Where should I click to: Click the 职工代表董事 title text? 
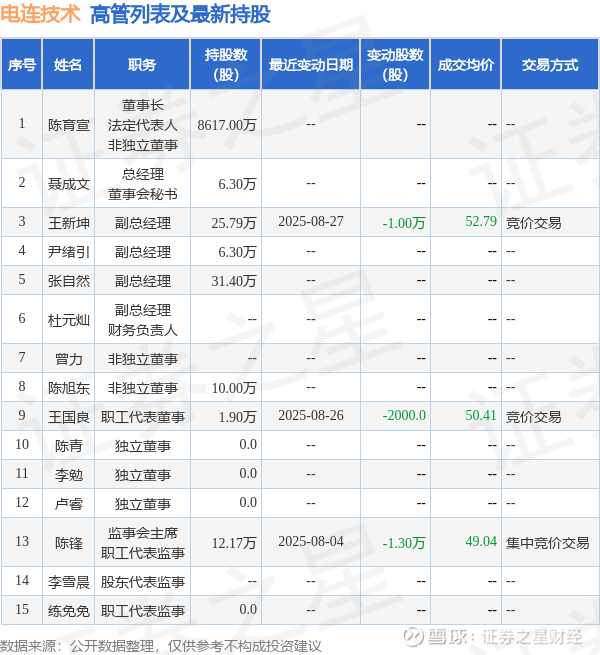point(142,416)
